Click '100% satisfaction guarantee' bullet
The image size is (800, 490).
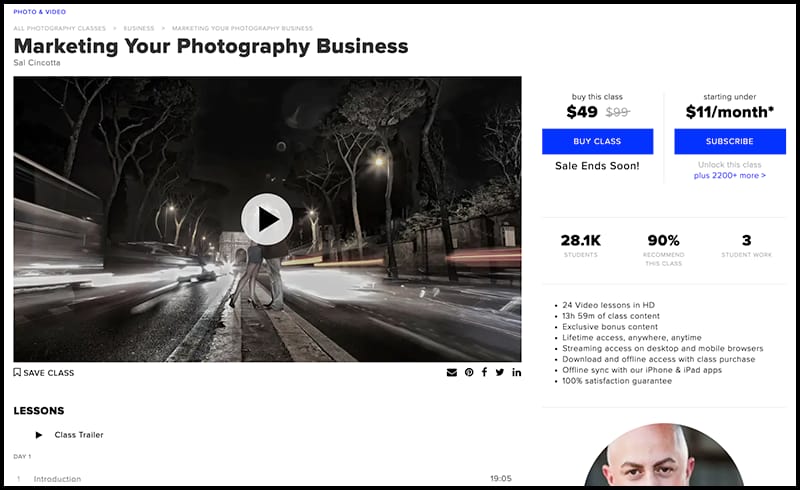[617, 381]
